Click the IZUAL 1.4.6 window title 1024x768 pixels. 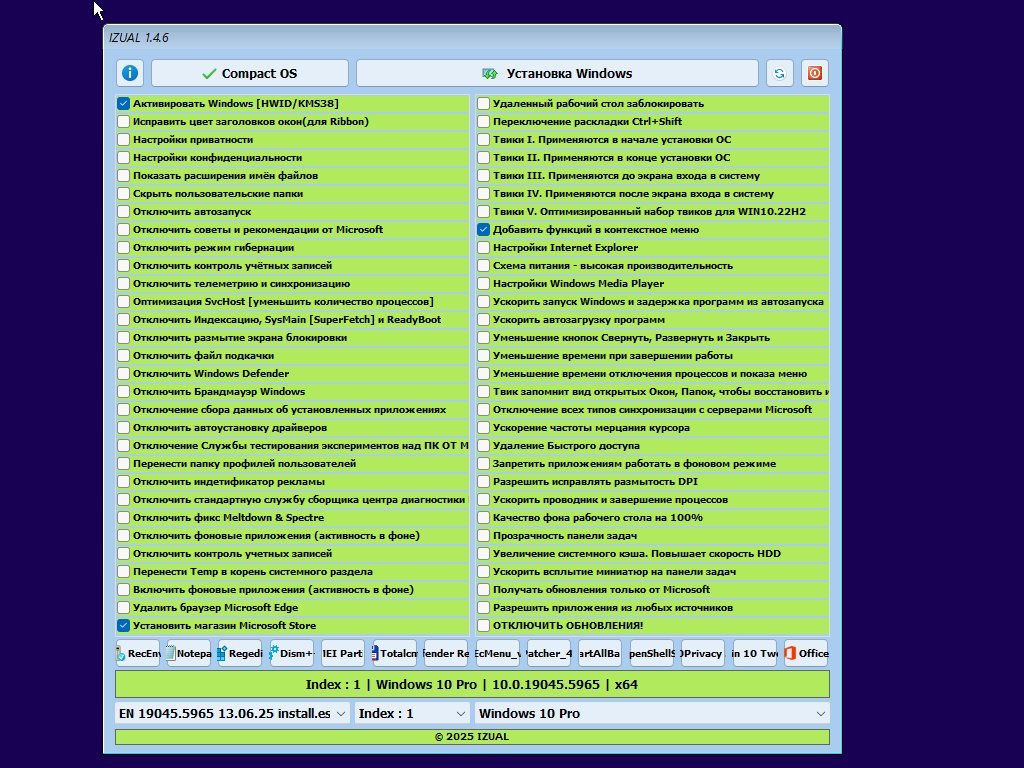(x=138, y=37)
